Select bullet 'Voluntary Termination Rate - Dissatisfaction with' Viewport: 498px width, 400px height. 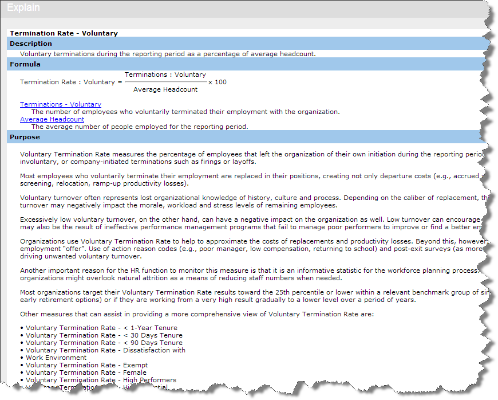click(103, 350)
